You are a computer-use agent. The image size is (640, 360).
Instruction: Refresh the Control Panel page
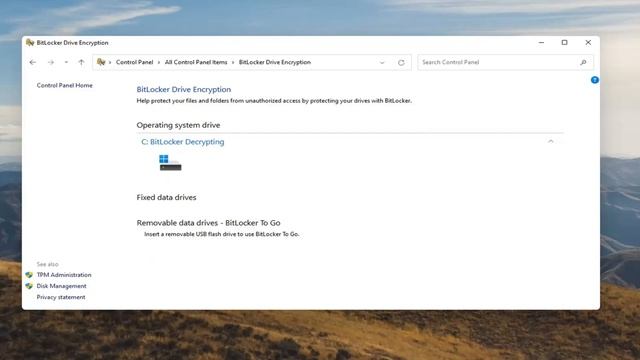(401, 62)
